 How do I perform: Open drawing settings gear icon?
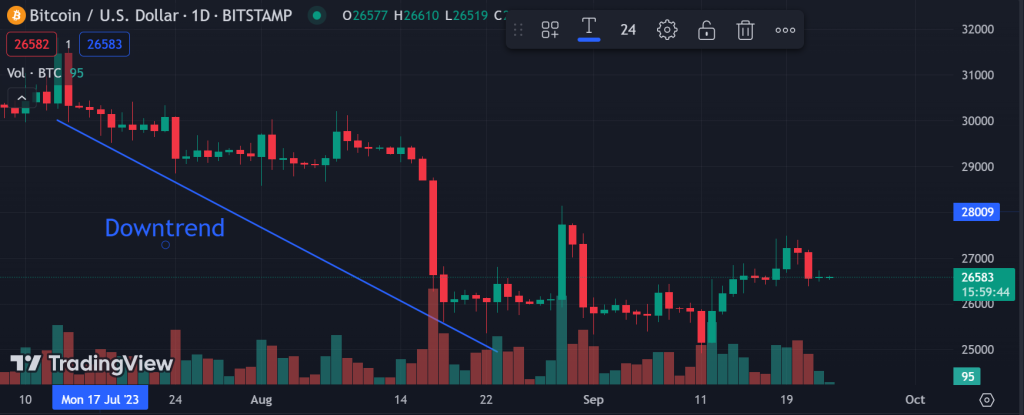pyautogui.click(x=667, y=29)
